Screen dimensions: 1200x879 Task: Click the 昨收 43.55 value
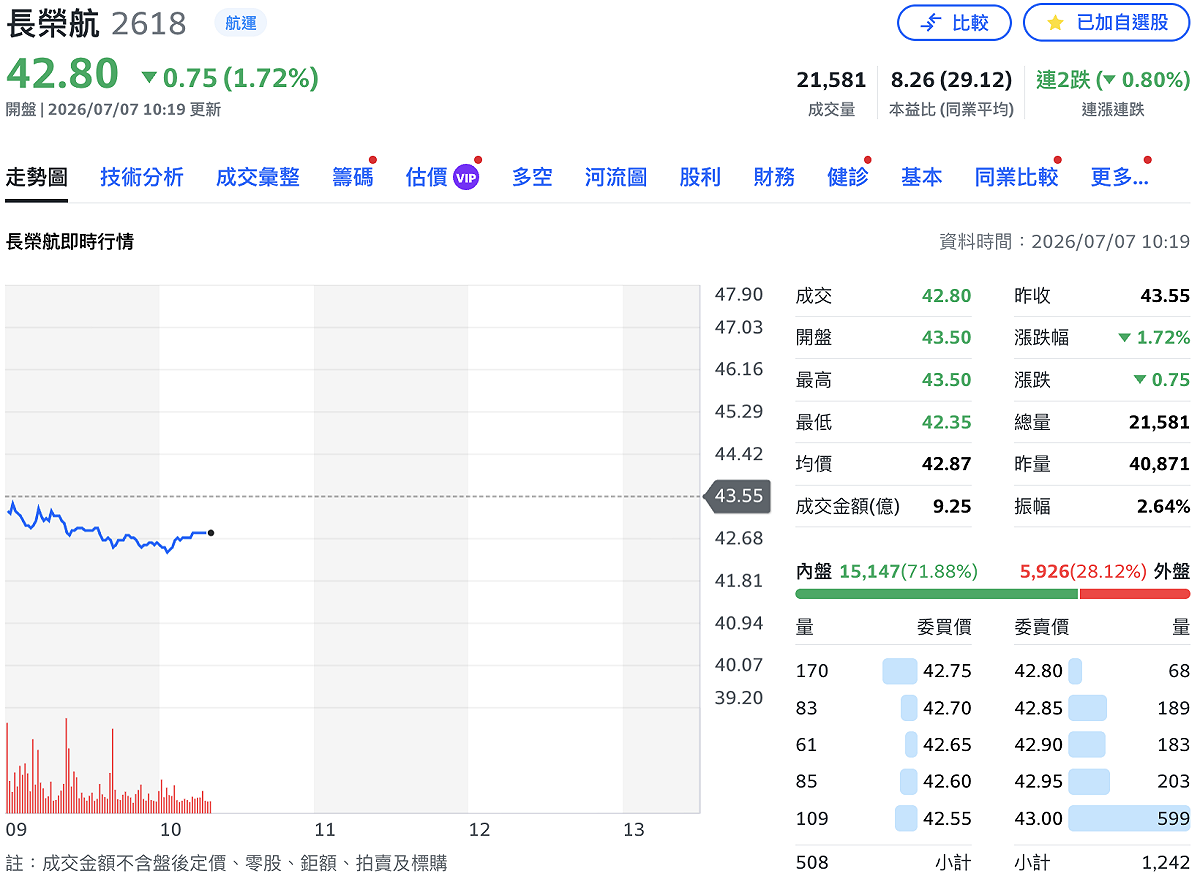coord(1165,296)
